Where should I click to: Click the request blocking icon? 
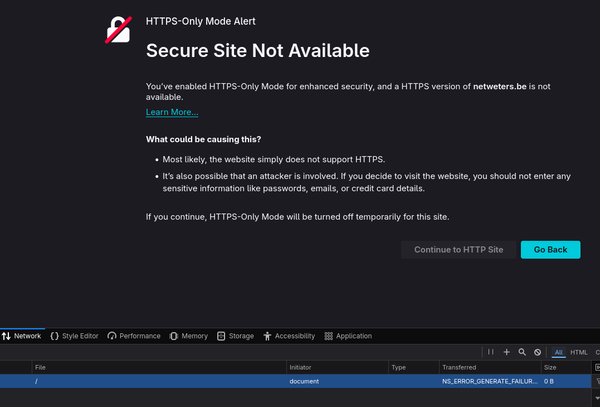tap(537, 353)
